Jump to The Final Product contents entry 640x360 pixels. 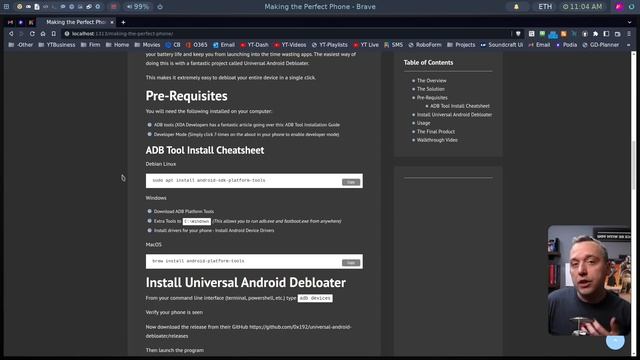tap(436, 131)
